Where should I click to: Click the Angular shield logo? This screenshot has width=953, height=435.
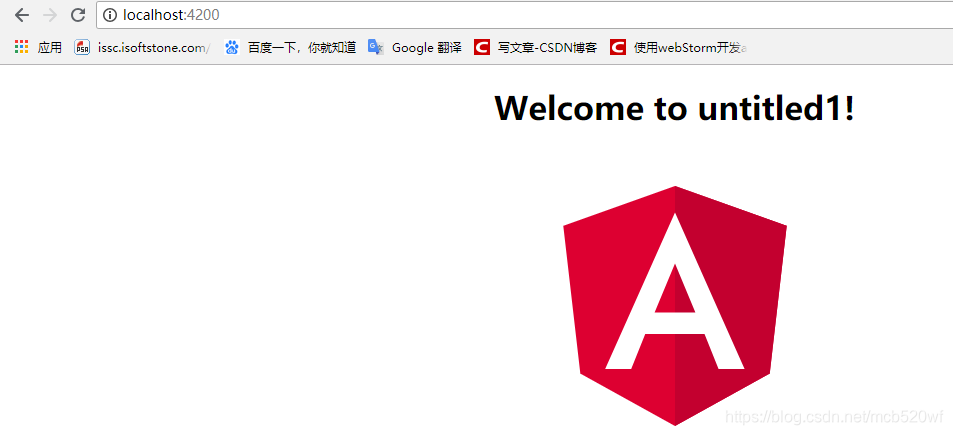[675, 306]
